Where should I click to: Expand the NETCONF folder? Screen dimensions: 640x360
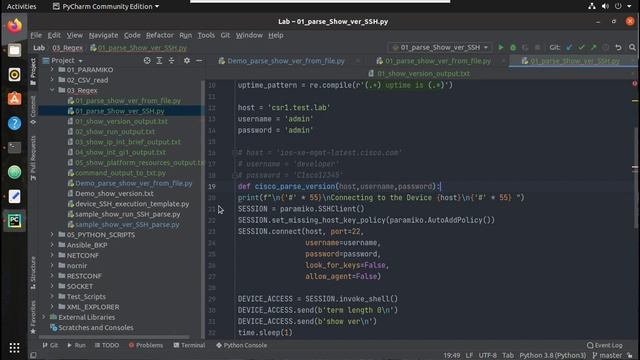pyautogui.click(x=52, y=255)
